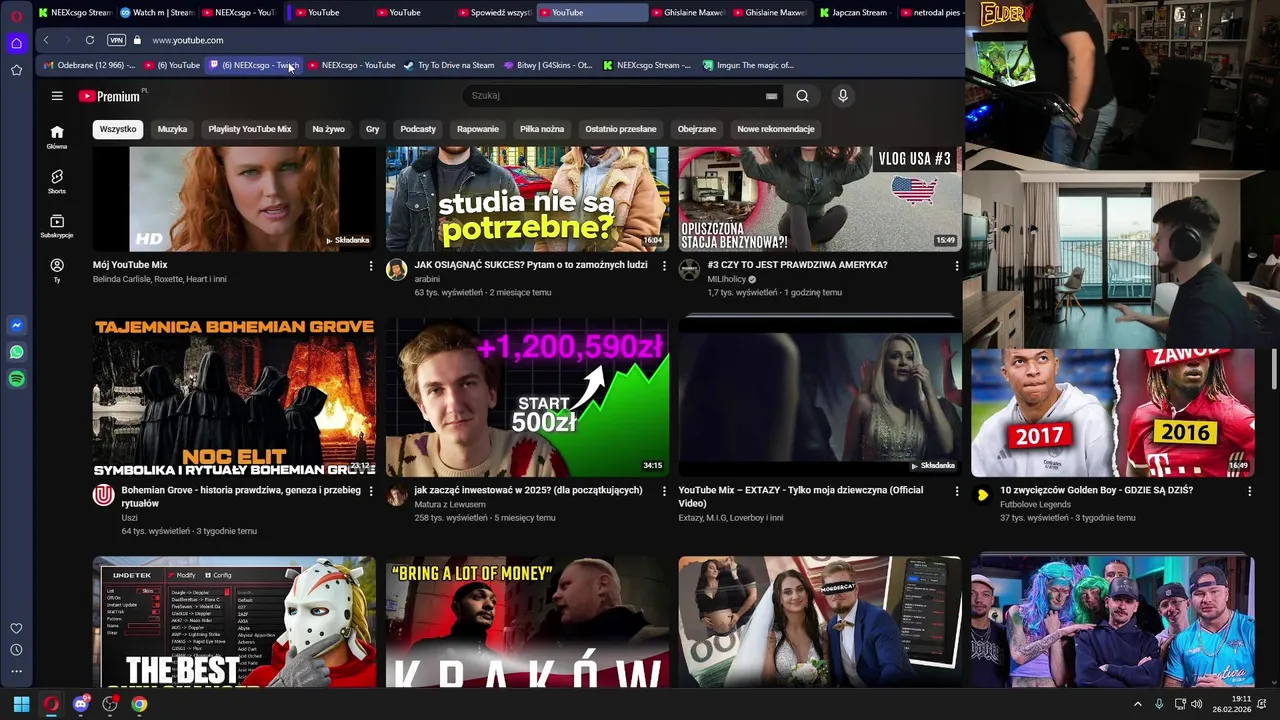Select the Wszystko filter chip

click(x=118, y=129)
